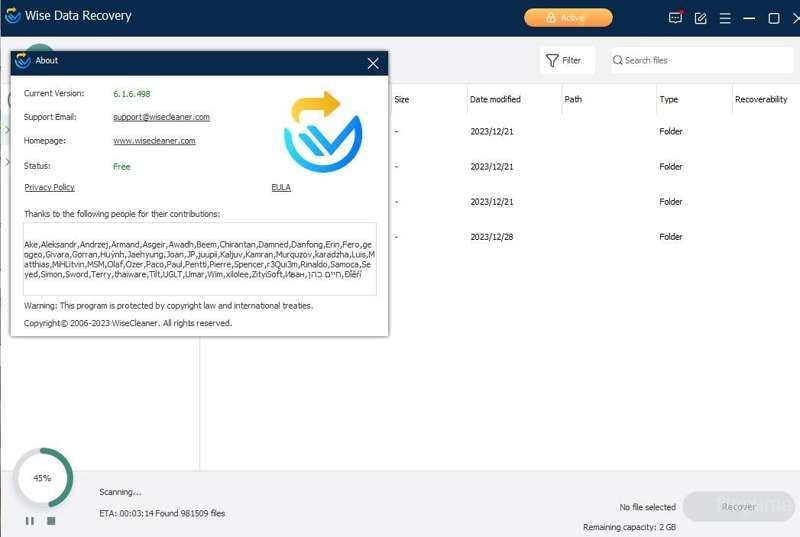Click the Wise Data Recovery app icon in title bar
Screen dimensions: 800x537
click(x=13, y=16)
